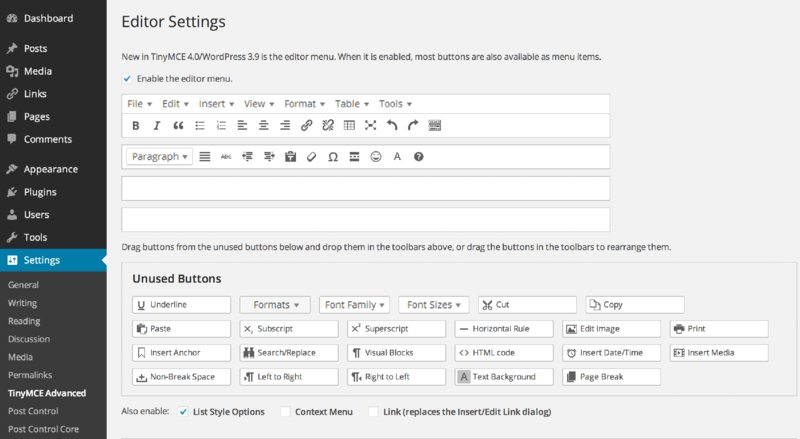Disable the 'Enable the editor menu' checkbox
The image size is (800, 439).
click(x=127, y=78)
